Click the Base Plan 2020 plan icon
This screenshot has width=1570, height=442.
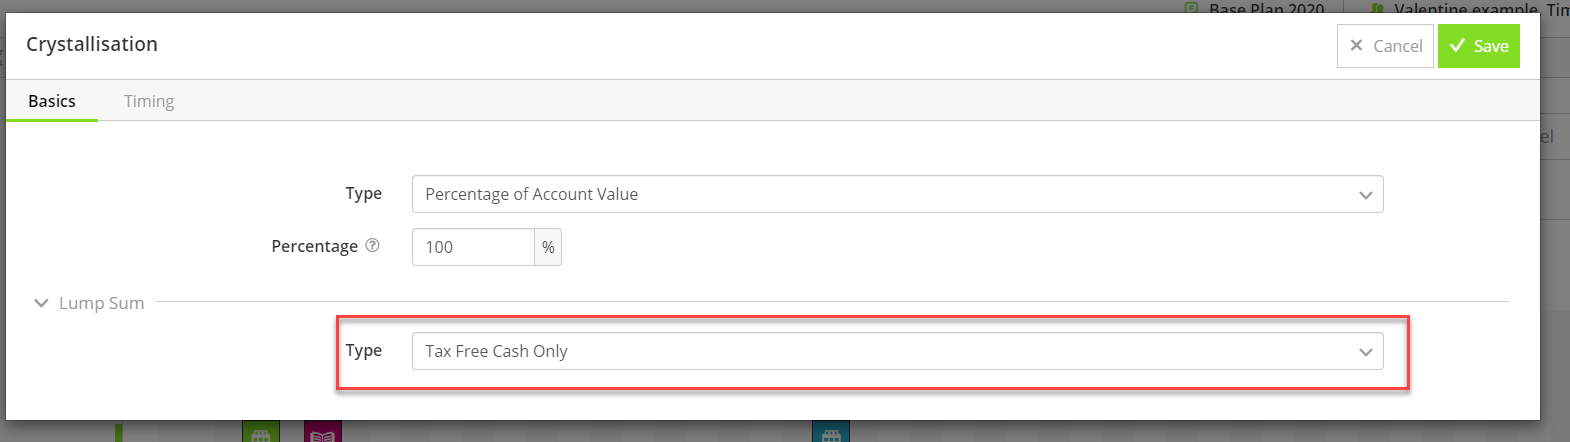[1191, 8]
